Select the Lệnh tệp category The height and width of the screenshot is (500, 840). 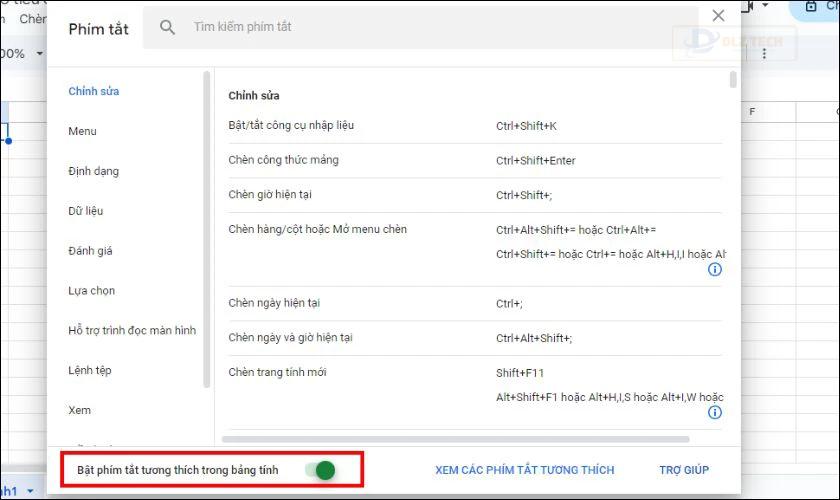coord(89,370)
